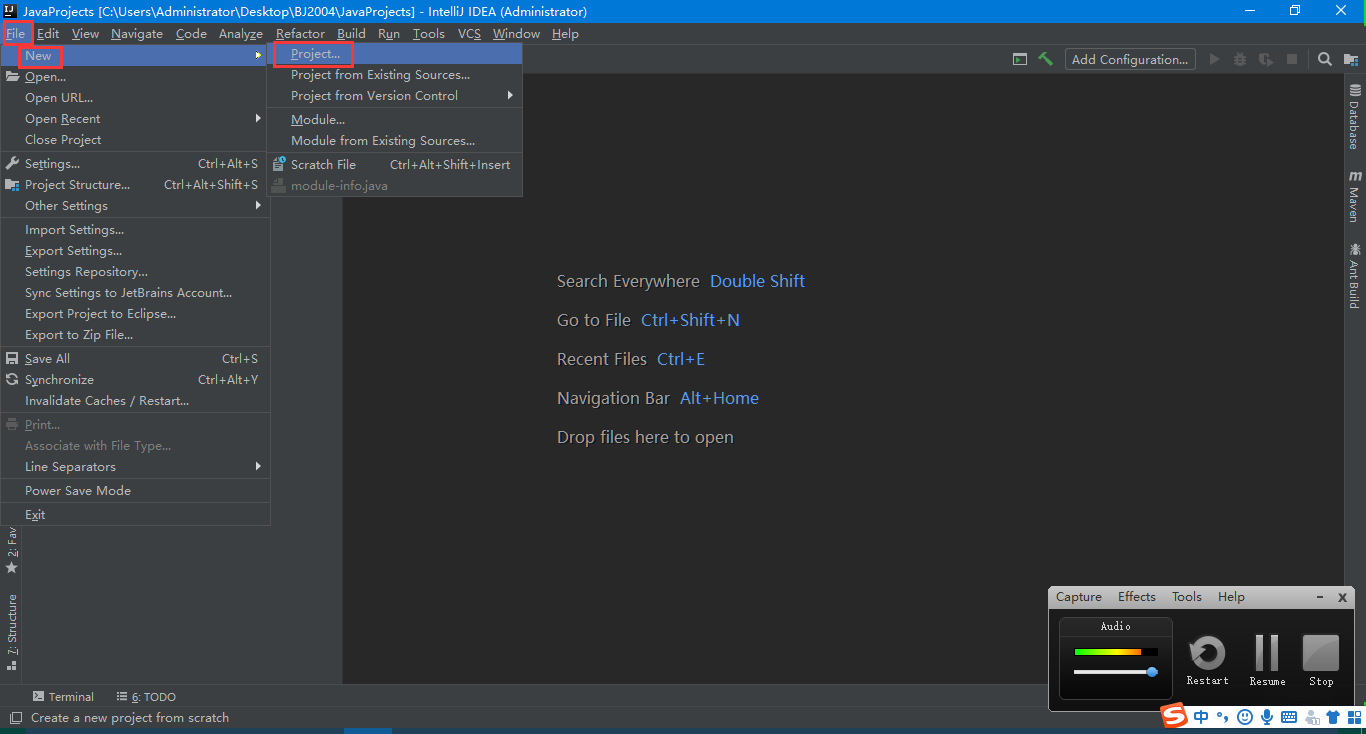Choose Synchronize in File menu
The image size is (1366, 734).
[135, 380]
